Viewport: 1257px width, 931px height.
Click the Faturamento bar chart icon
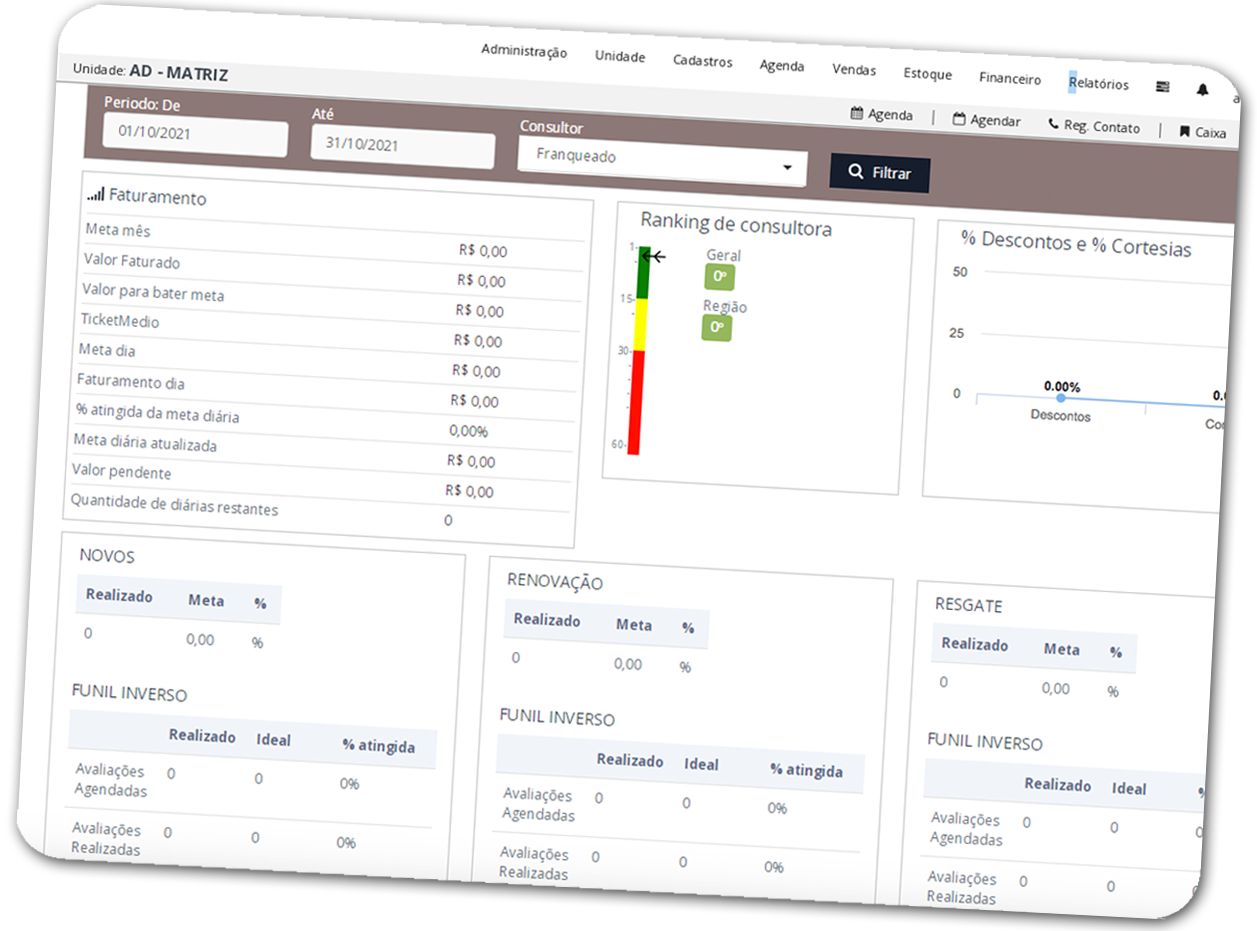[96, 195]
